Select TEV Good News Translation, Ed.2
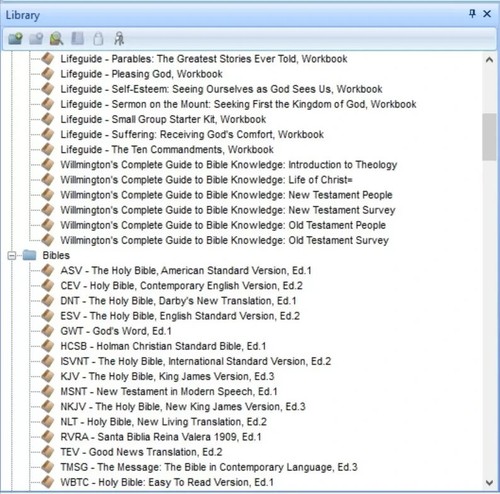The width and height of the screenshot is (500, 494). point(141,452)
